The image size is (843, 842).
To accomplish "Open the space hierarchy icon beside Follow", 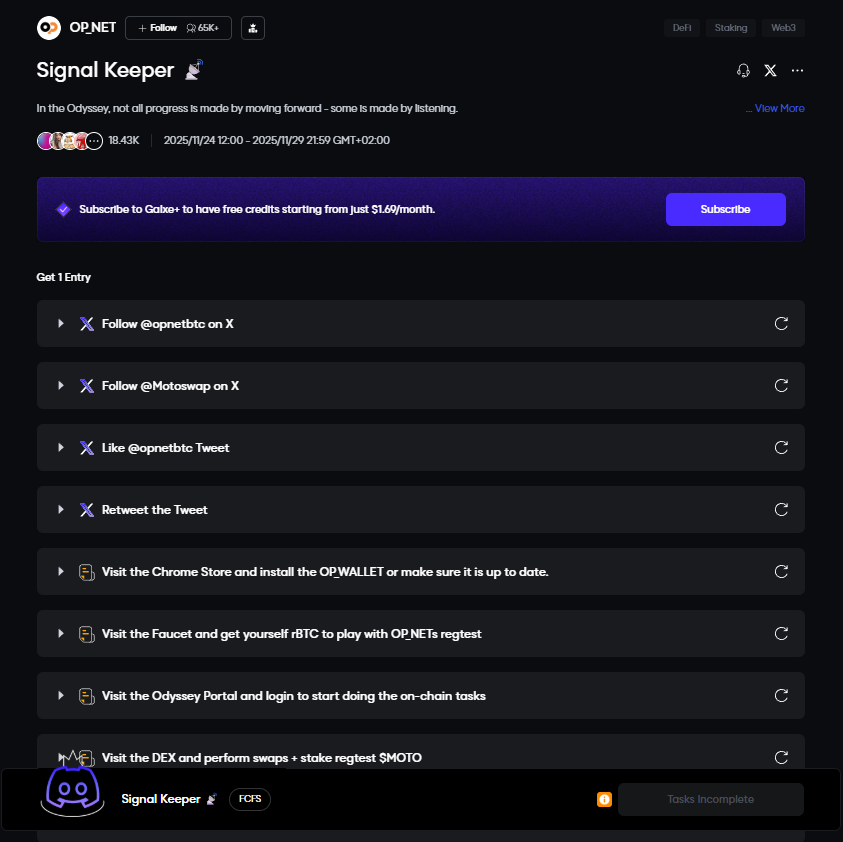I will click(253, 28).
